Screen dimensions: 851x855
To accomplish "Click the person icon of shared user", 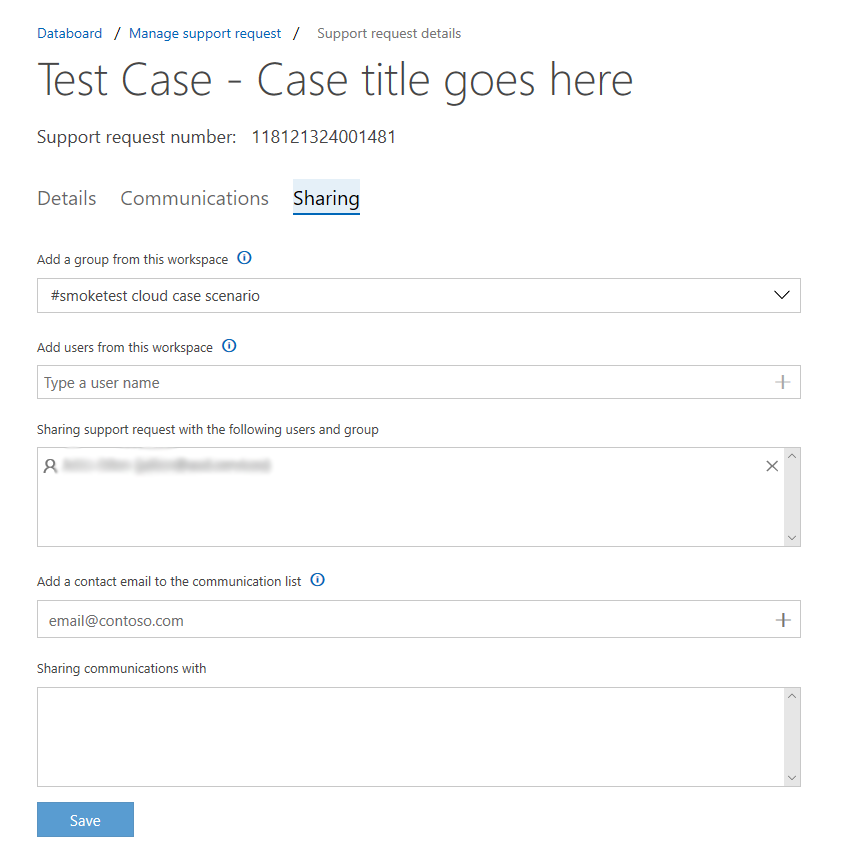I will [x=50, y=466].
